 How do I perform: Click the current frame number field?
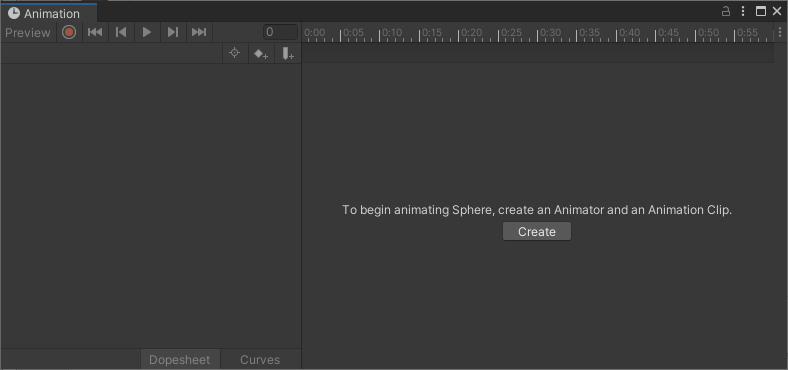280,32
